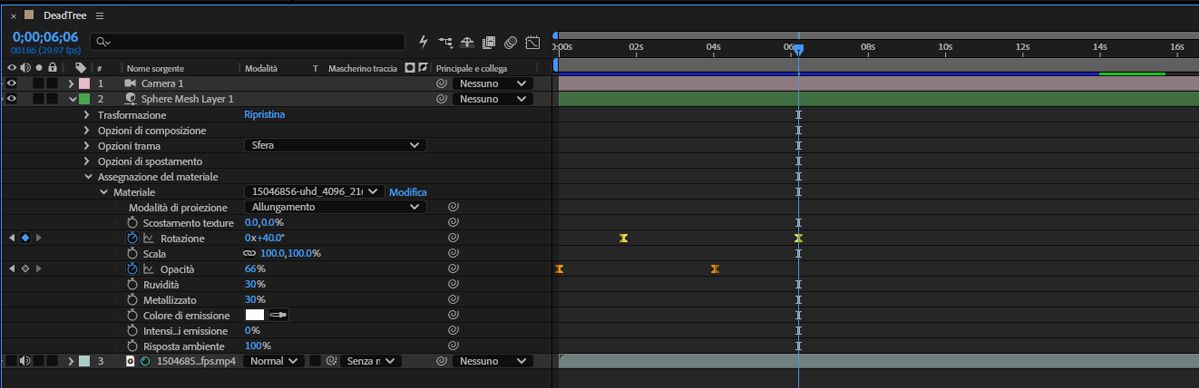This screenshot has width=1199, height=388.
Task: Open Sphere Mesh Layer 1 parent dropdown
Action: point(492,99)
